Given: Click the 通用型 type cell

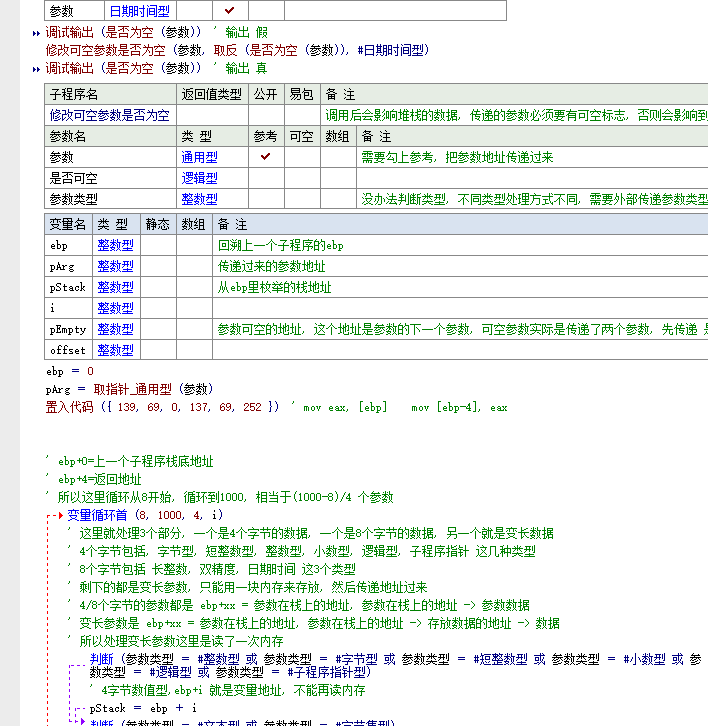Looking at the screenshot, I should point(199,157).
